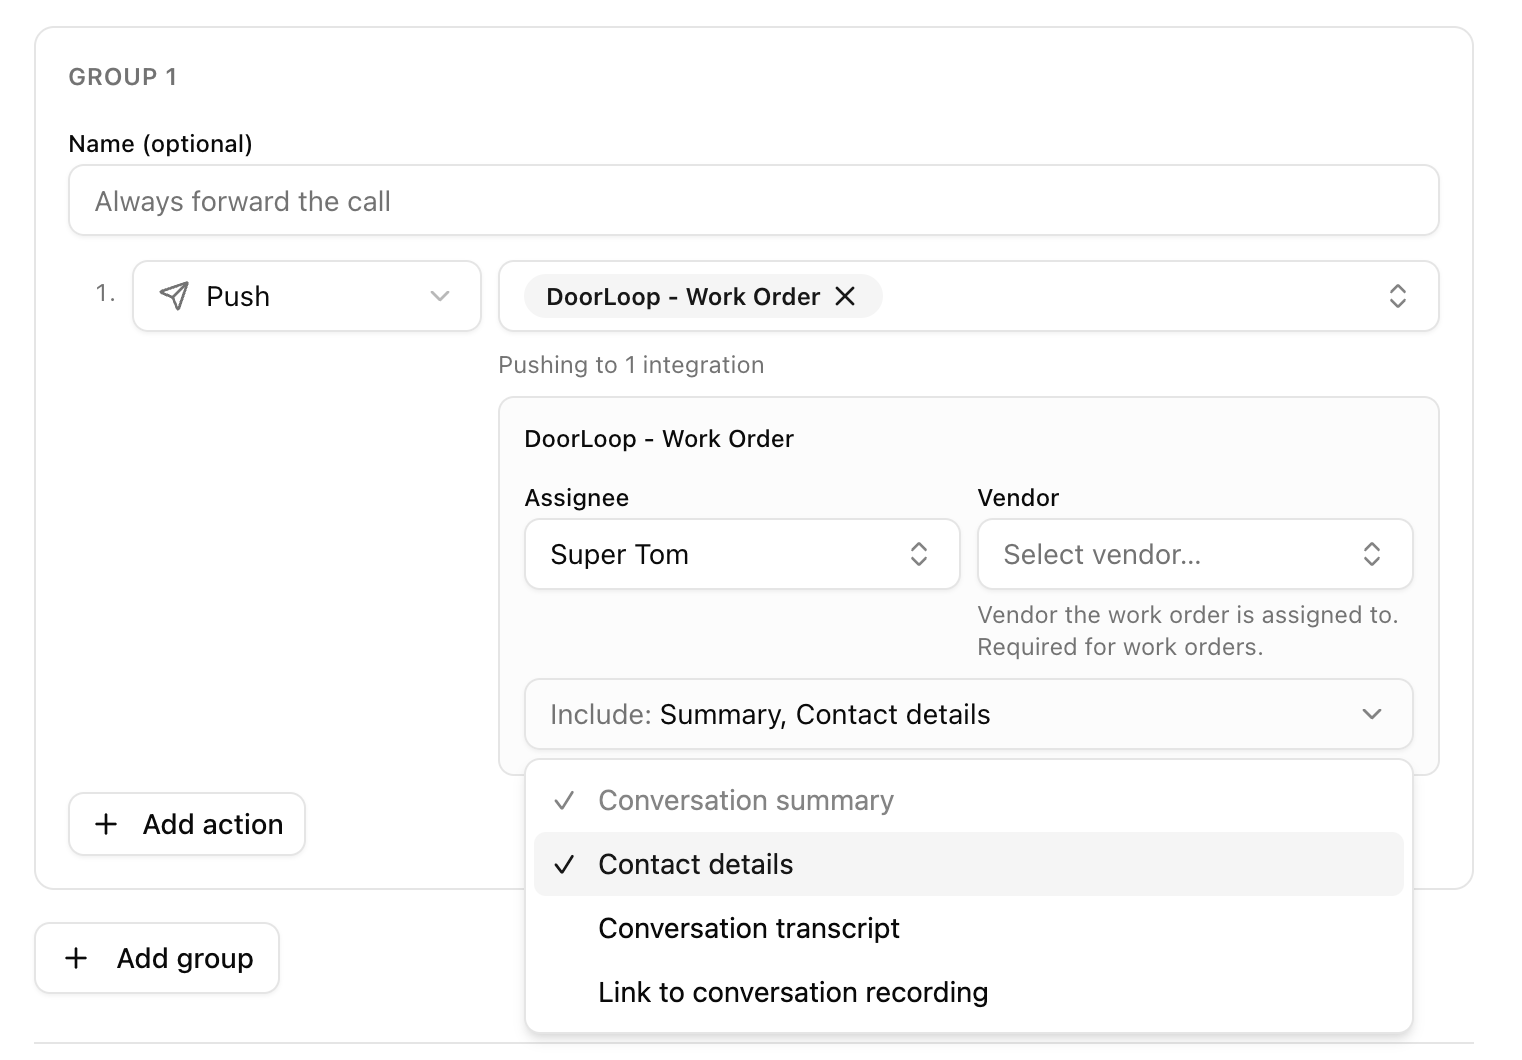
Task: Click the paper plane Push icon
Action: [174, 296]
